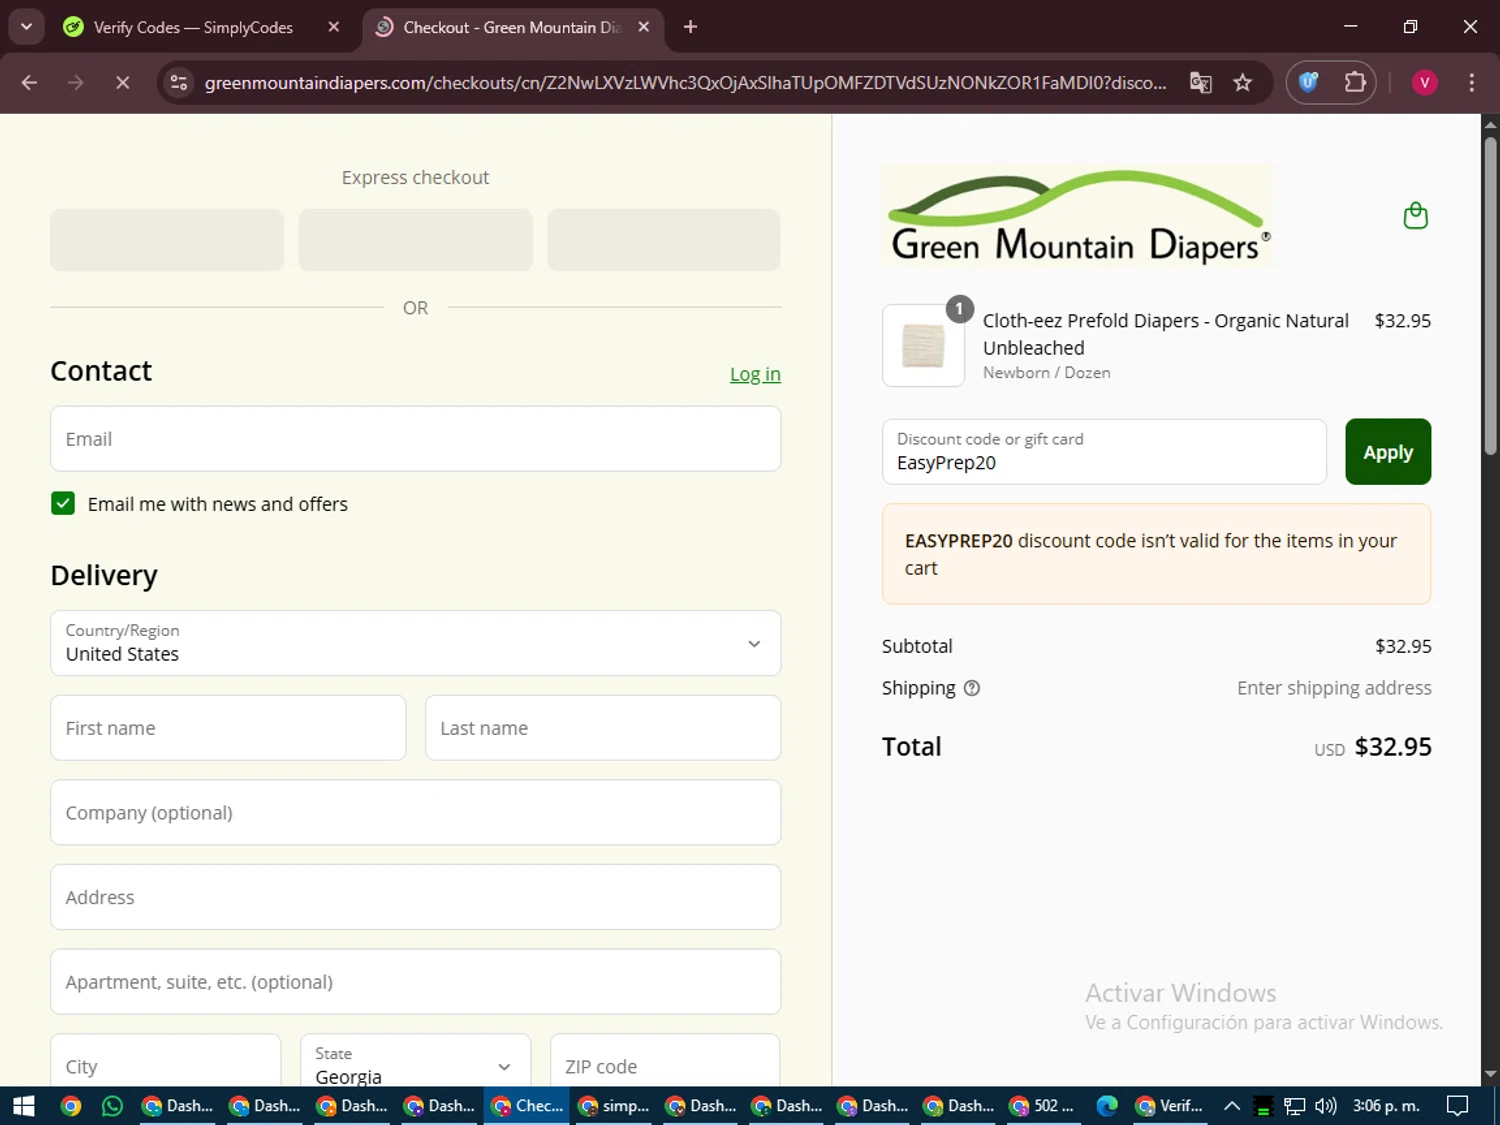The height and width of the screenshot is (1125, 1500).
Task: Click the USD $32.95 total amount
Action: point(1372,747)
